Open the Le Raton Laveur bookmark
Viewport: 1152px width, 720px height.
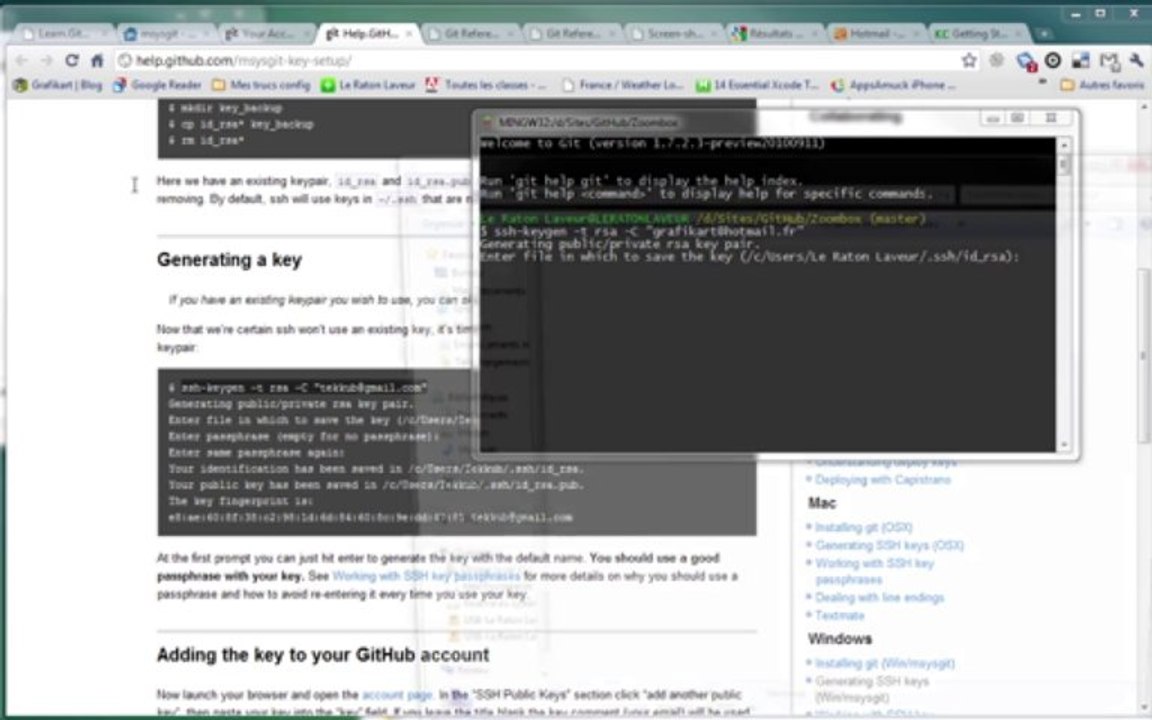pyautogui.click(x=368, y=85)
